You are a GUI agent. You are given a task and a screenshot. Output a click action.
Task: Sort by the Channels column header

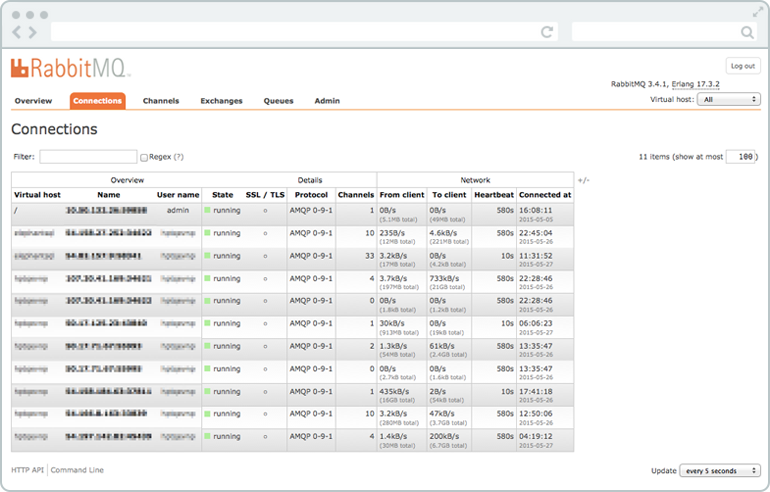click(x=355, y=195)
